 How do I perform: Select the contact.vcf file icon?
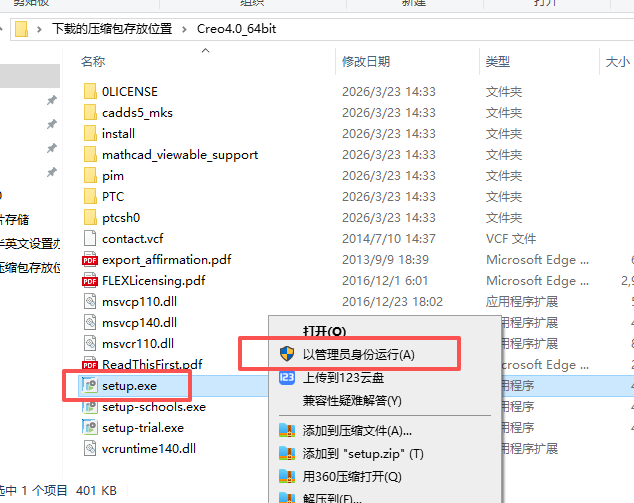click(x=90, y=239)
